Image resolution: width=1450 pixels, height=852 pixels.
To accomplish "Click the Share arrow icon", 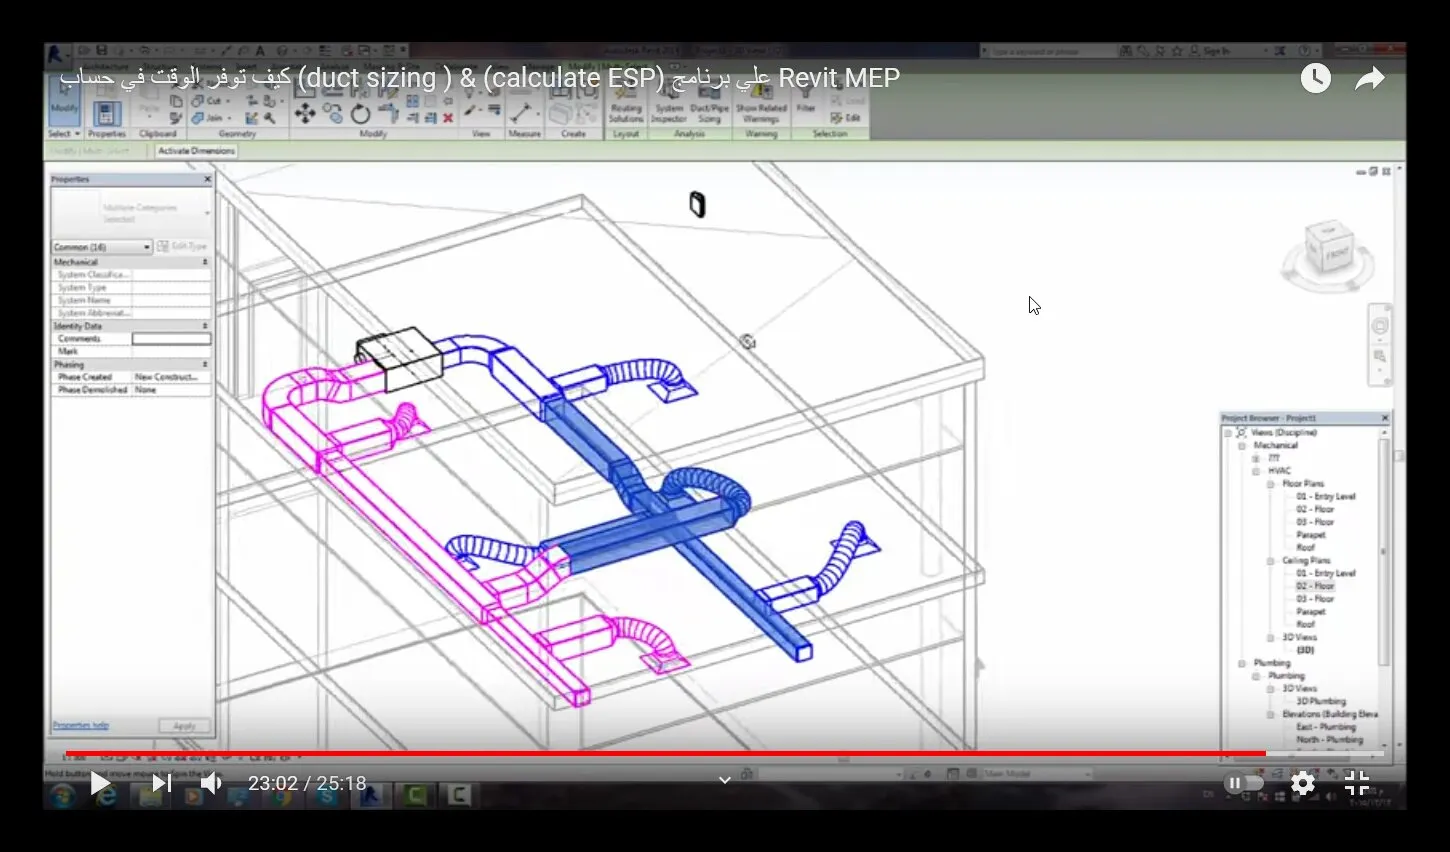I will 1370,78.
